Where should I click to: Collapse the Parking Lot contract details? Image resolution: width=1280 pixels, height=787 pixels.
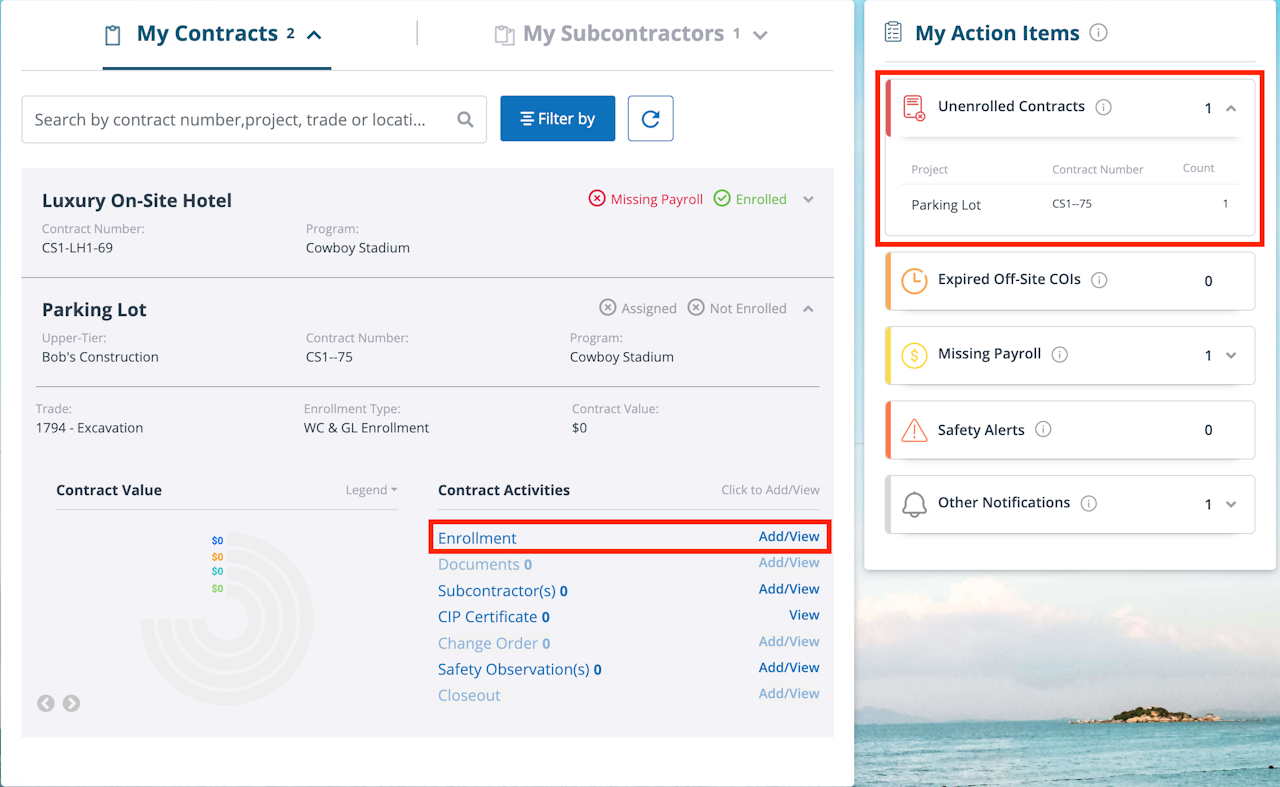pos(808,308)
